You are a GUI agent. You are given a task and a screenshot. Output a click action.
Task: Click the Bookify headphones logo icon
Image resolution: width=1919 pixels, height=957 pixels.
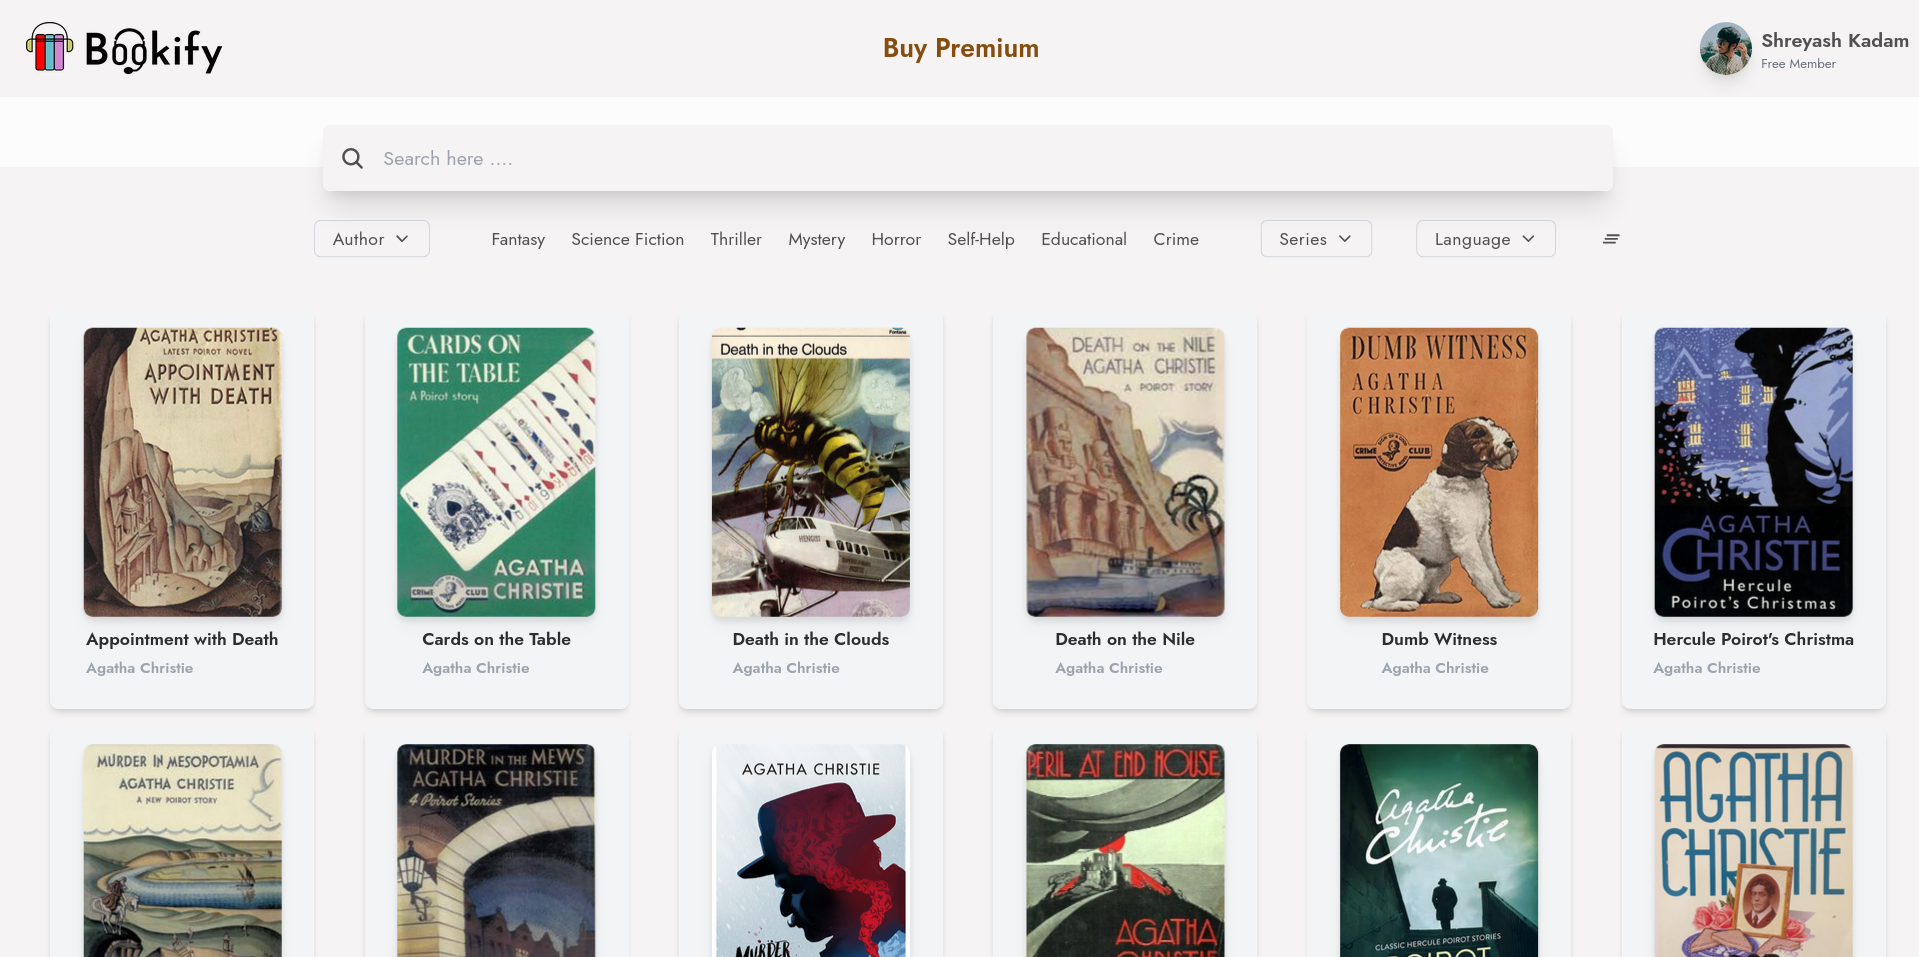[49, 48]
